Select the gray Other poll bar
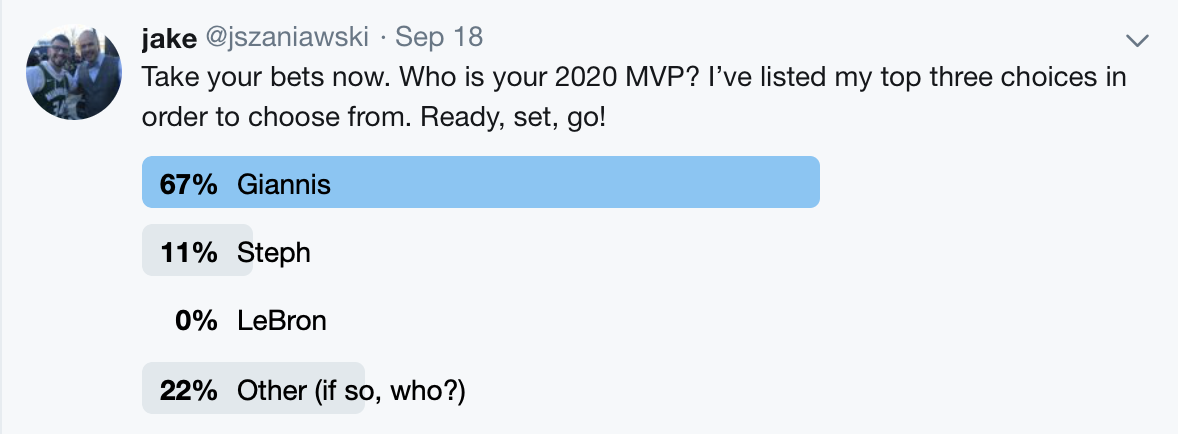1178x434 pixels. (x=253, y=388)
